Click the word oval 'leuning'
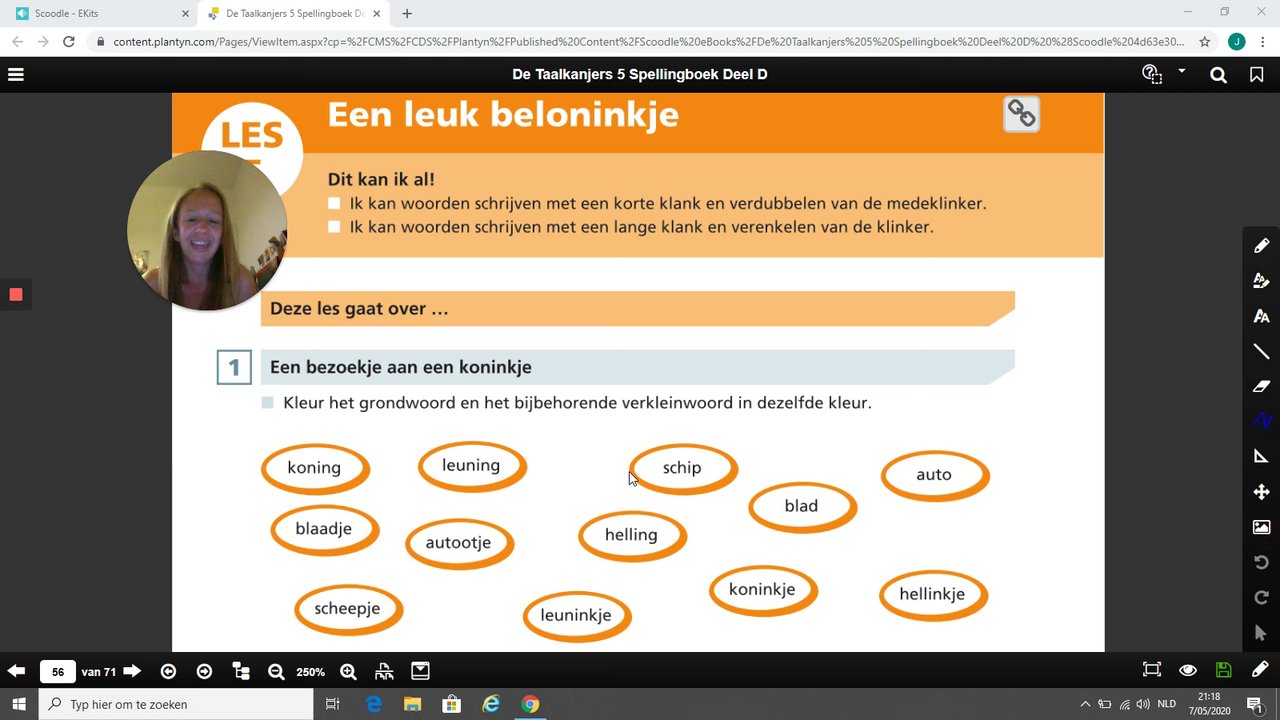Screen dimensions: 1280x720 pos(472,466)
